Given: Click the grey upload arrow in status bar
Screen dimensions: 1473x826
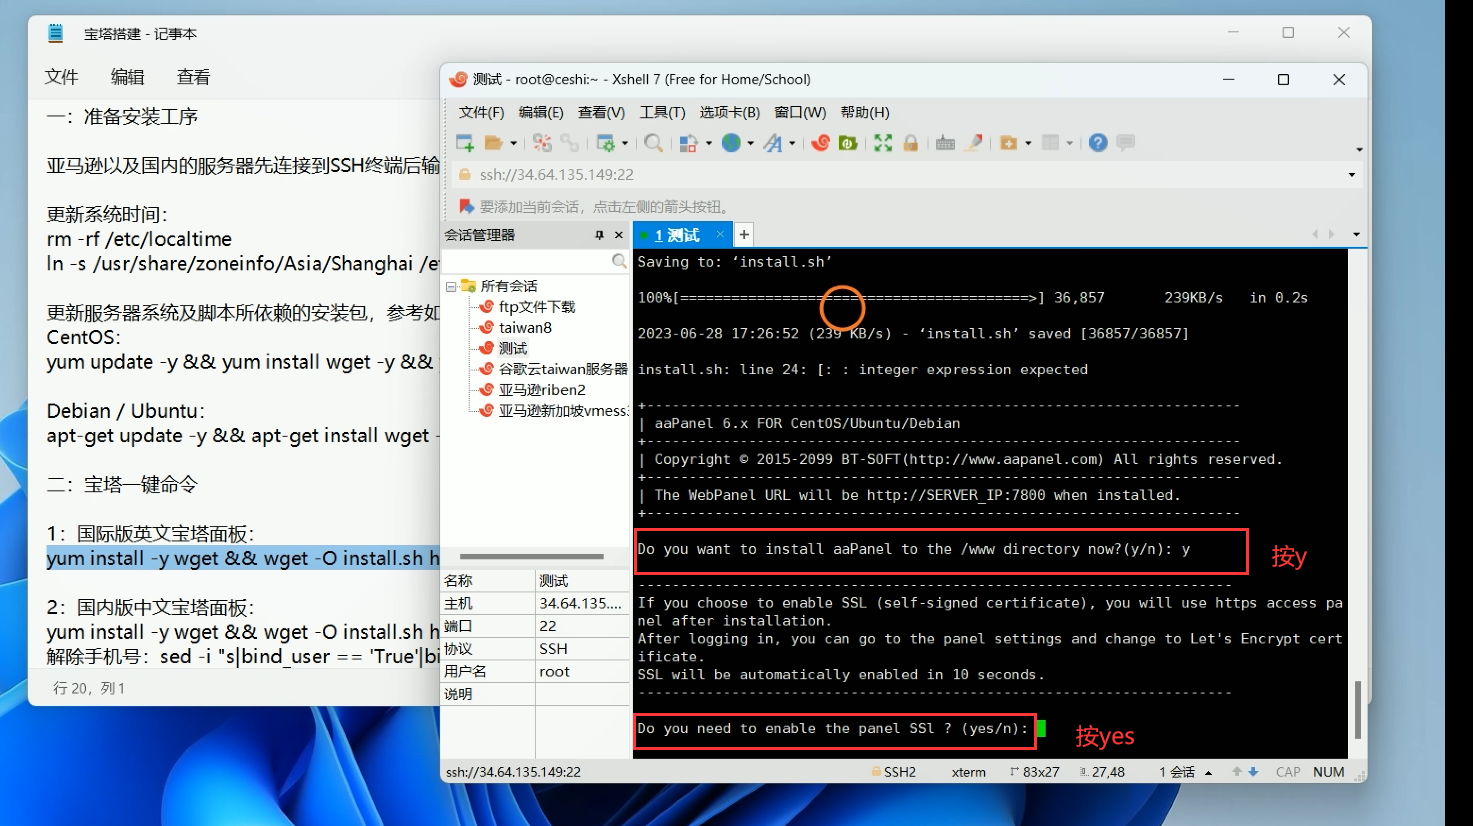Looking at the screenshot, I should (x=1237, y=772).
